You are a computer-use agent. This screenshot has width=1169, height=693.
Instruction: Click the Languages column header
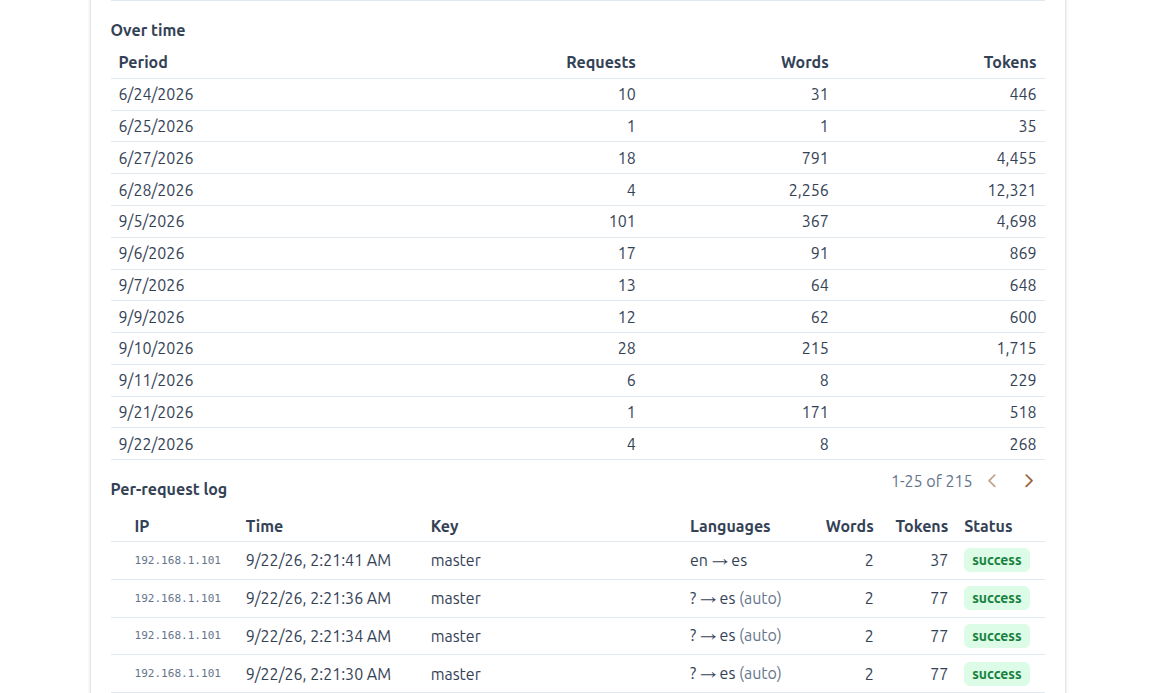pos(730,527)
